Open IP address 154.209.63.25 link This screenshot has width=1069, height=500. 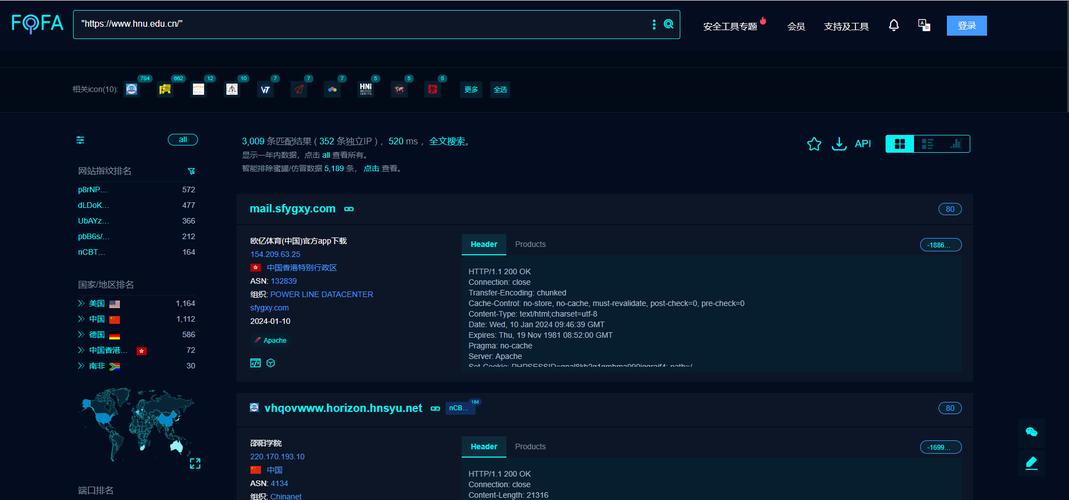pyautogui.click(x=275, y=254)
